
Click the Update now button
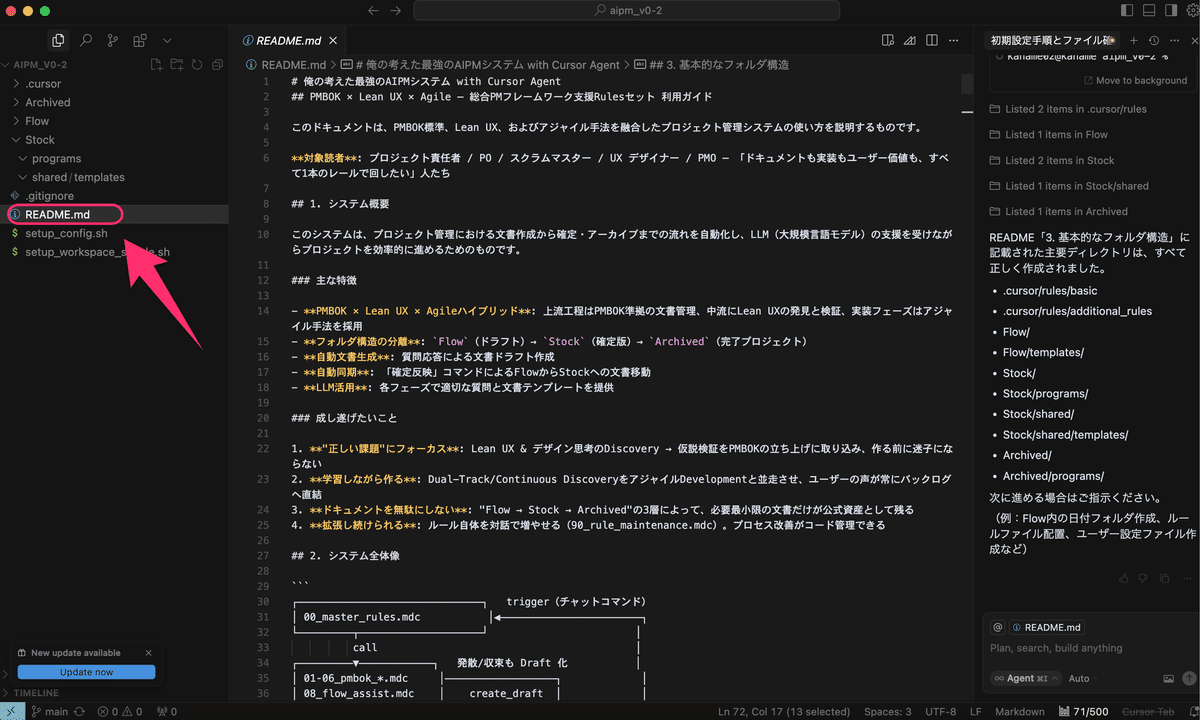coord(86,672)
